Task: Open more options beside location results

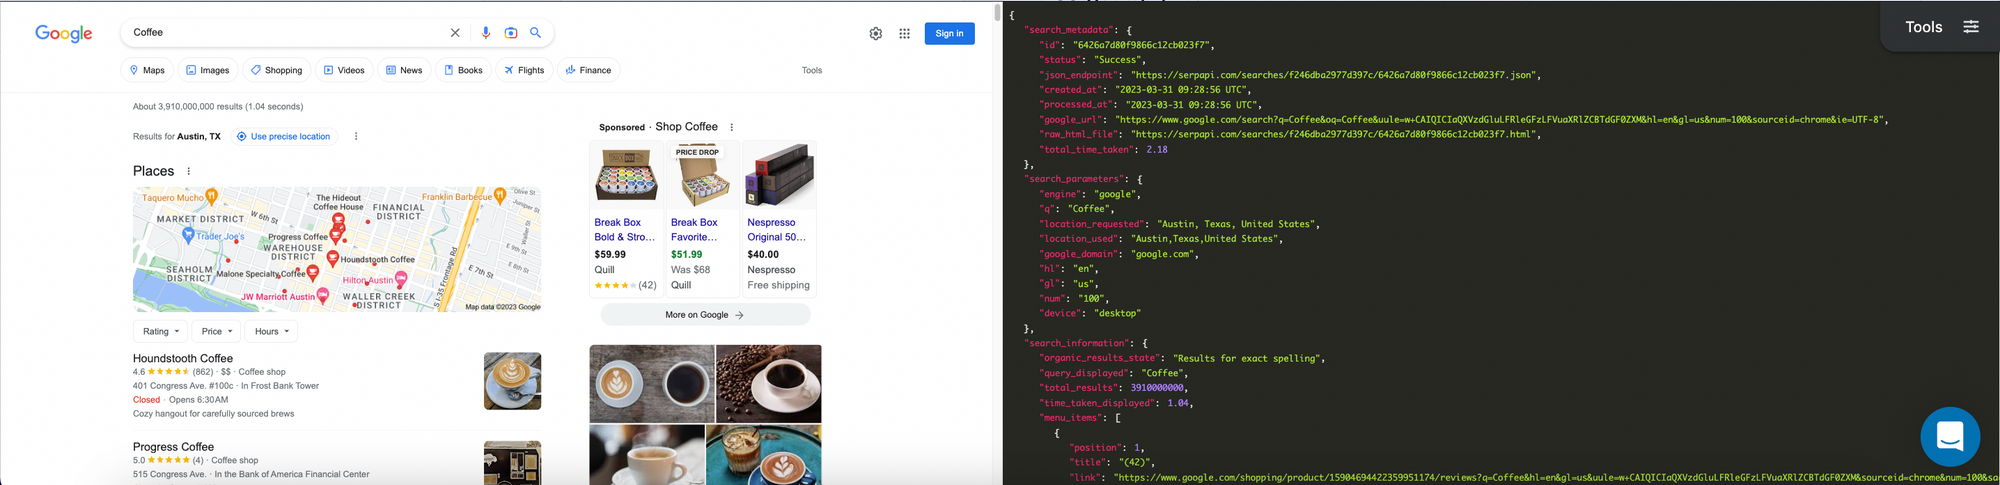Action: point(356,136)
